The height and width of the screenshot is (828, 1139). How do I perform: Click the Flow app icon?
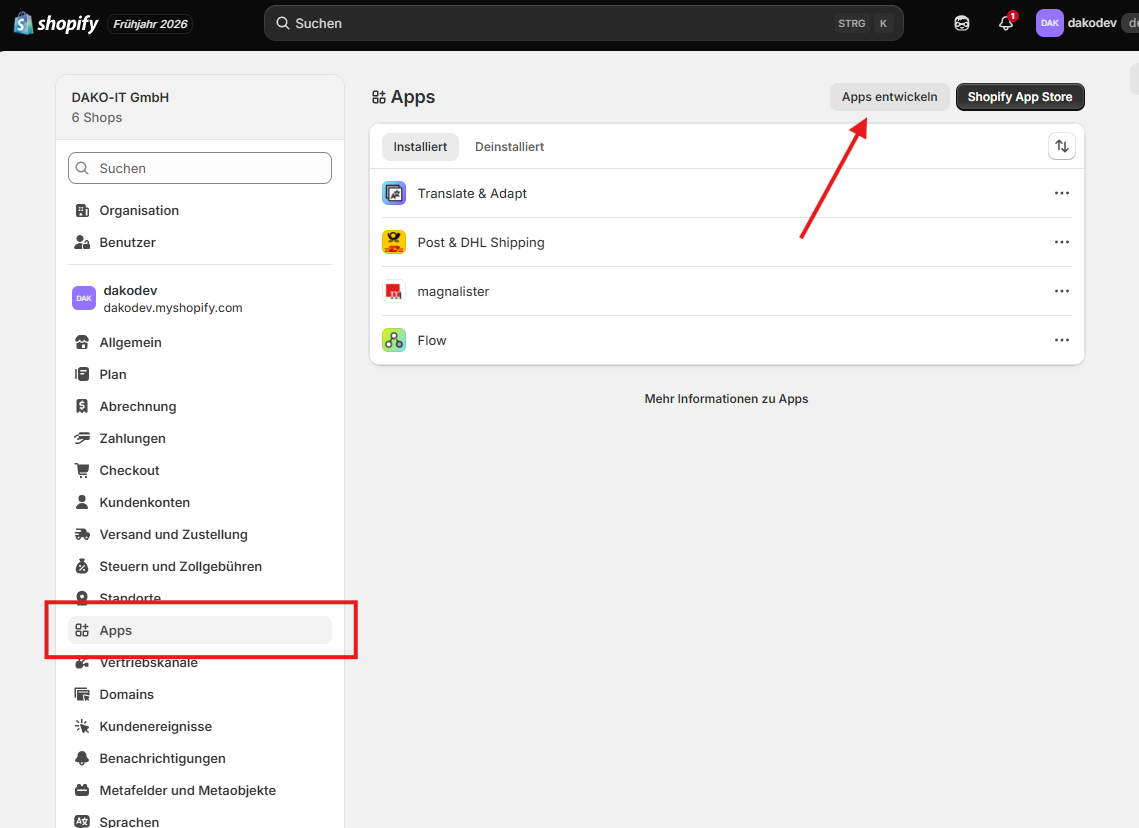click(x=394, y=340)
